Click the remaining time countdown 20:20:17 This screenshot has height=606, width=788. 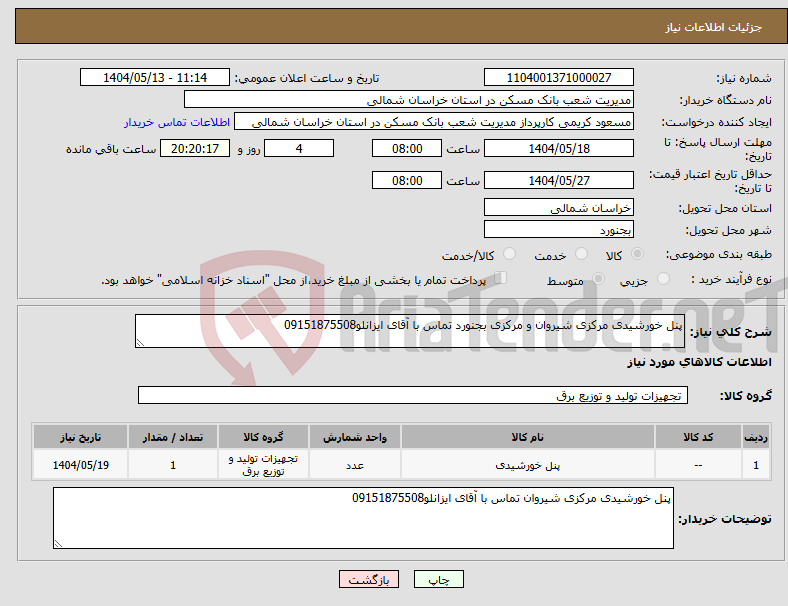tap(195, 149)
